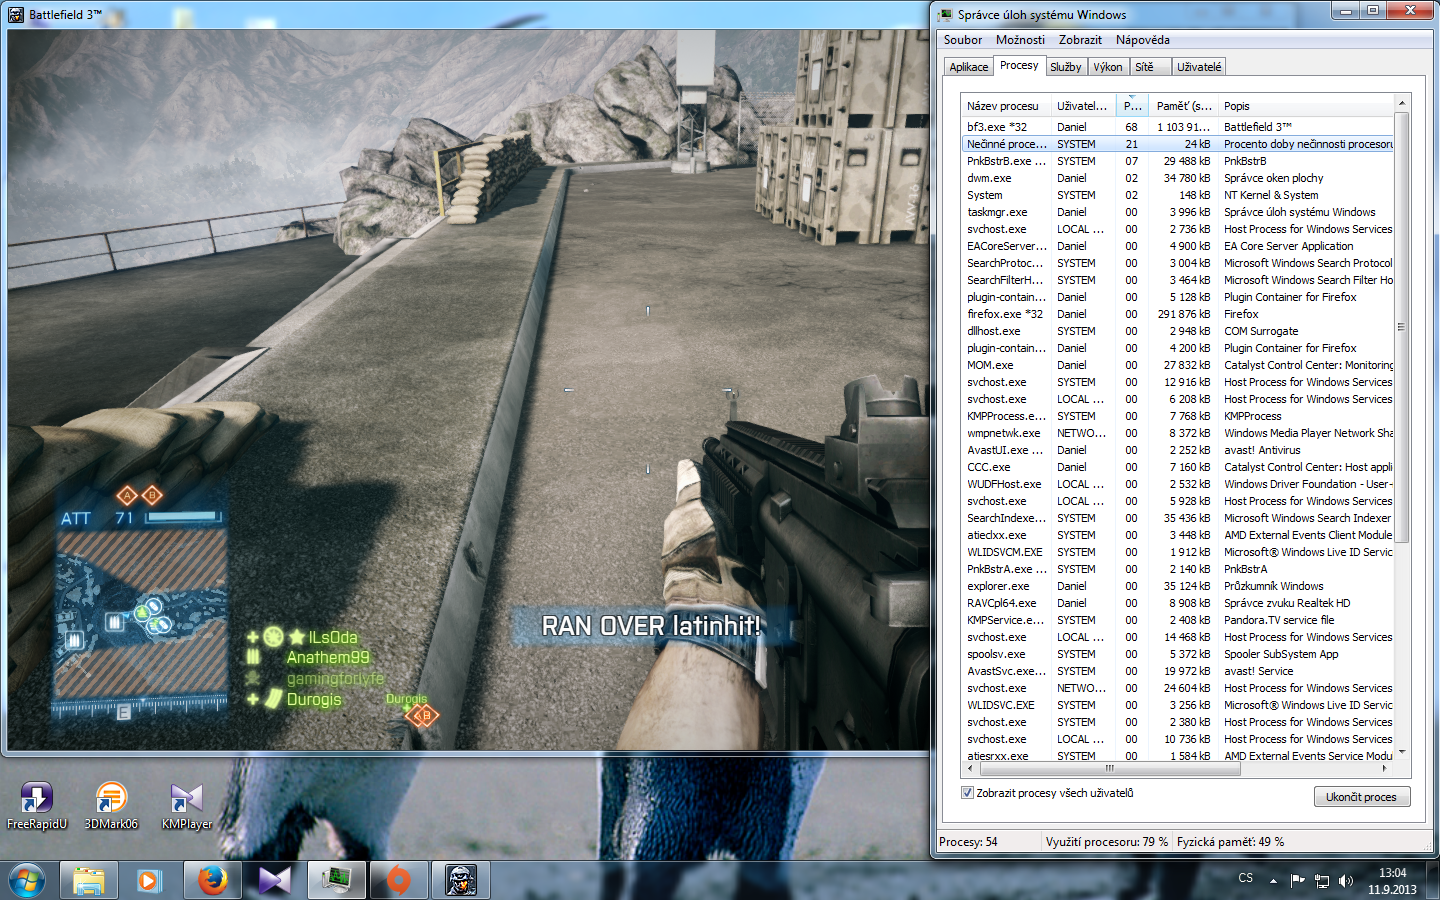Viewport: 1444px width, 902px height.
Task: Open the KMPlayer taskbar button
Action: (273, 881)
